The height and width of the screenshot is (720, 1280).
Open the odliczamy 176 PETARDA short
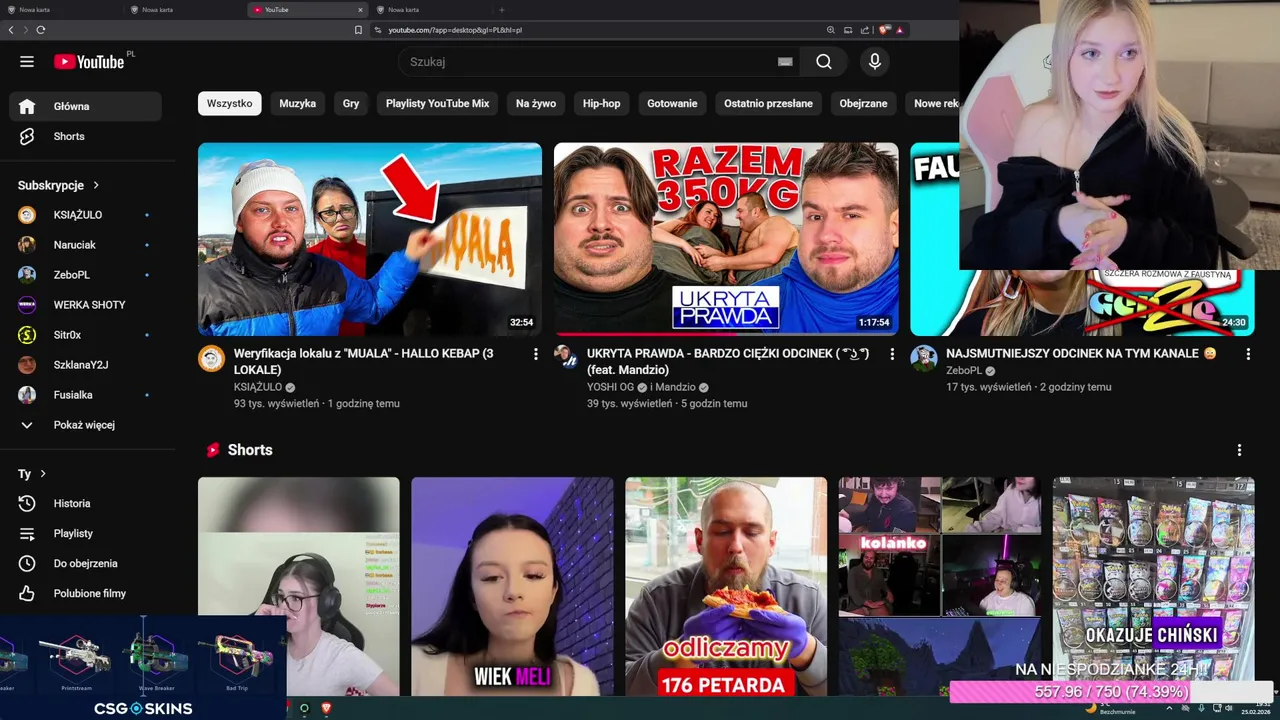click(726, 586)
